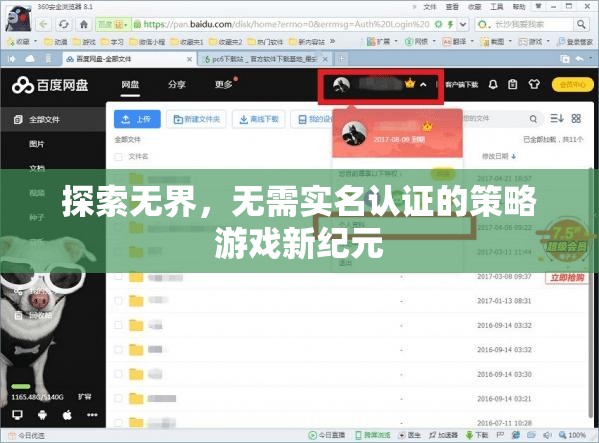Screen dimensions: 599x443
Task: Click the 新建文件夹 button
Action: point(196,119)
